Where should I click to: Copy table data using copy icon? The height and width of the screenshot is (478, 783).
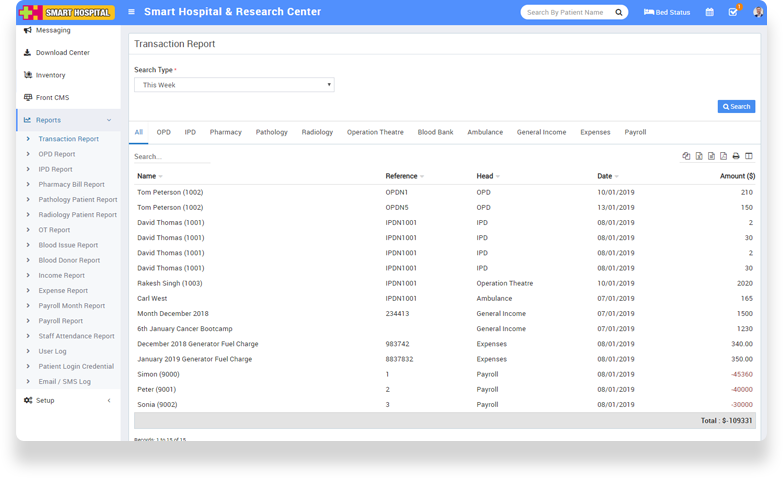[686, 156]
